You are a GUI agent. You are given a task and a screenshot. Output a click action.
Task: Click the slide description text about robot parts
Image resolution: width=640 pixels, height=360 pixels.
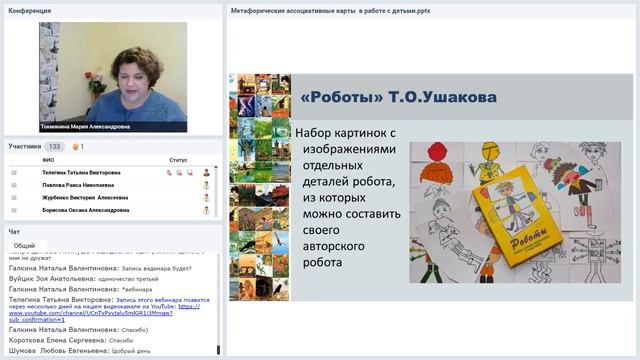348,198
